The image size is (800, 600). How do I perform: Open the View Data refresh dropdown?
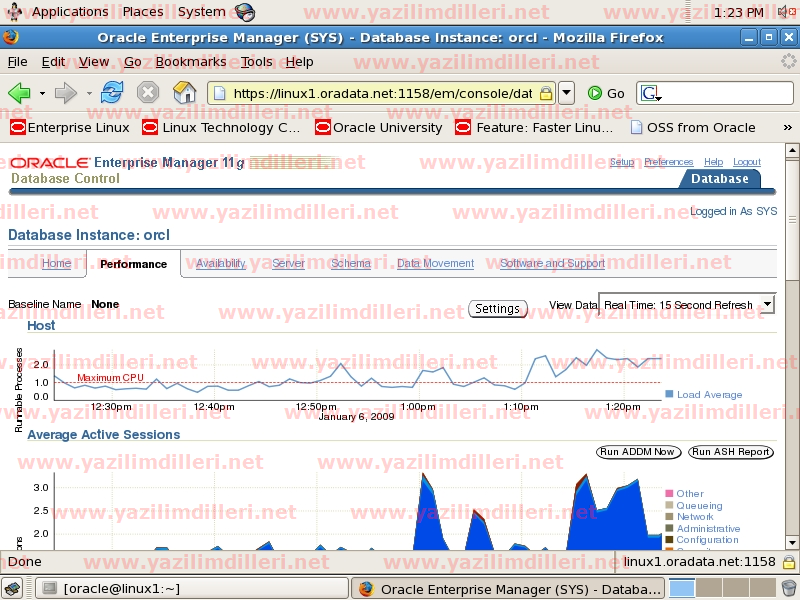click(x=767, y=305)
